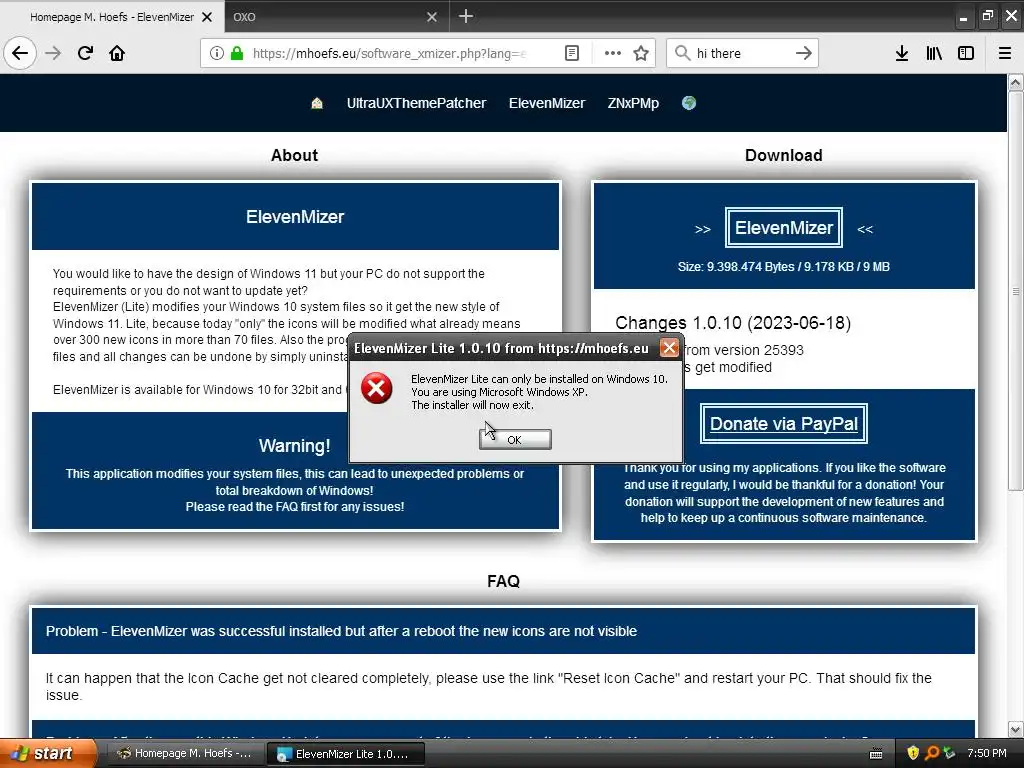The height and width of the screenshot is (768, 1024).
Task: Open page actions three-dots menu
Action: click(x=613, y=53)
